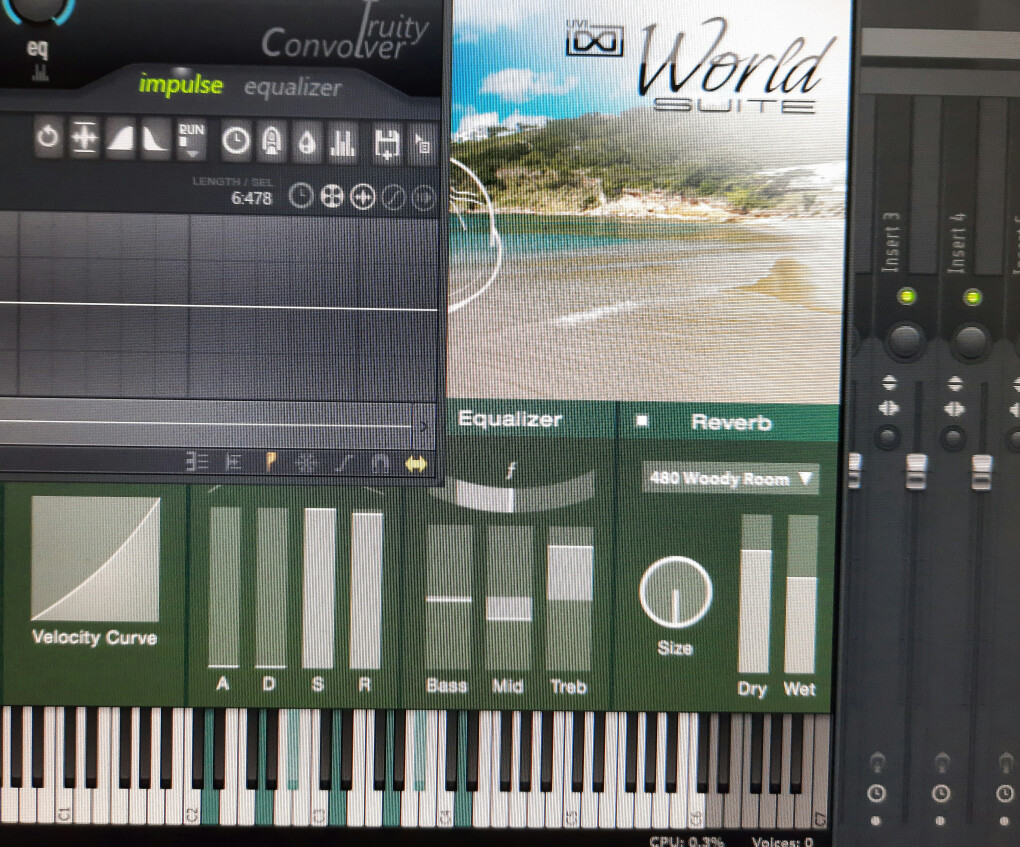1020x847 pixels.
Task: Toggle the slide line icon in envelope bar
Action: pyautogui.click(x=343, y=463)
